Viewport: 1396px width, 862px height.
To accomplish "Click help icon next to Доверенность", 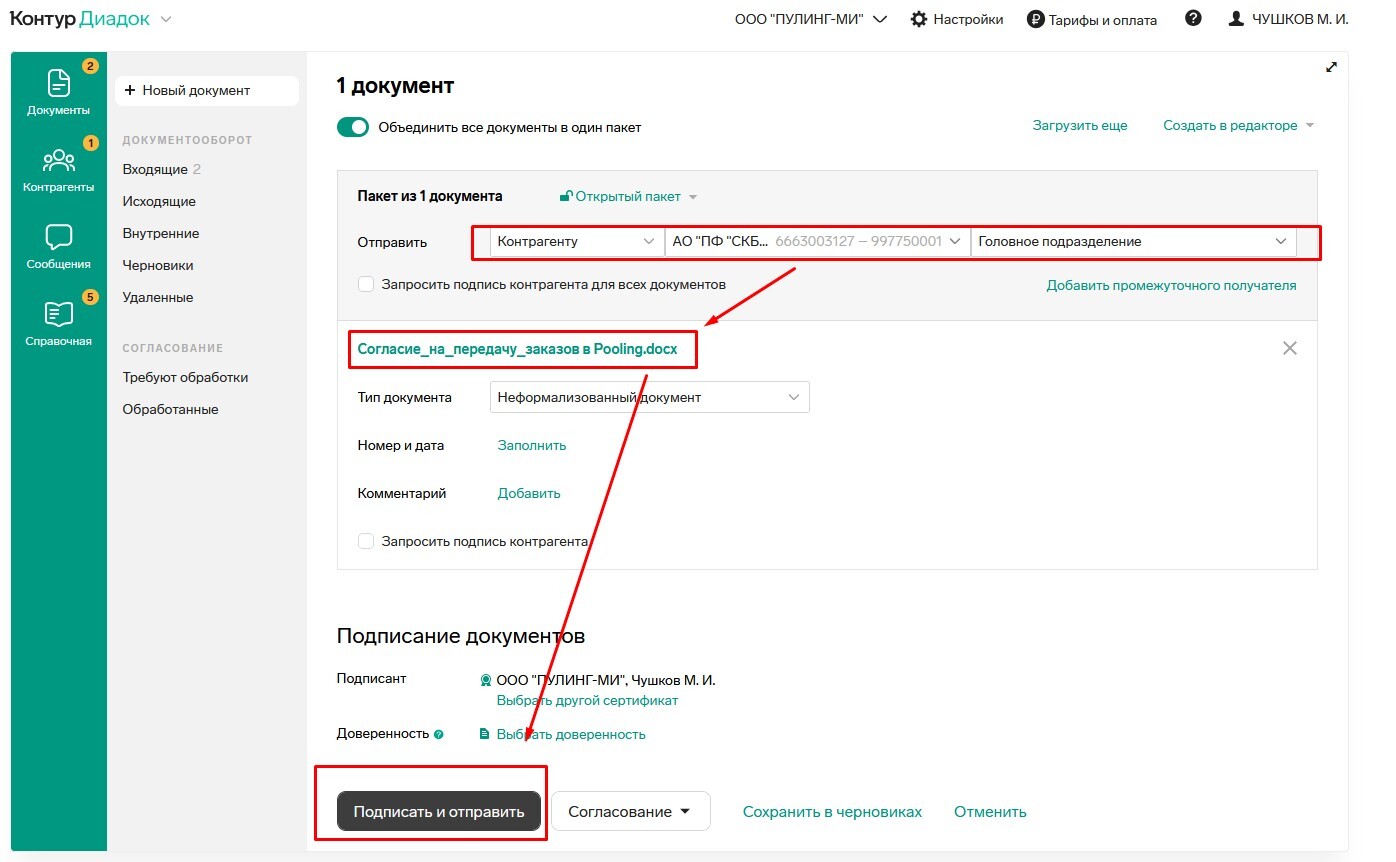I will click(438, 735).
